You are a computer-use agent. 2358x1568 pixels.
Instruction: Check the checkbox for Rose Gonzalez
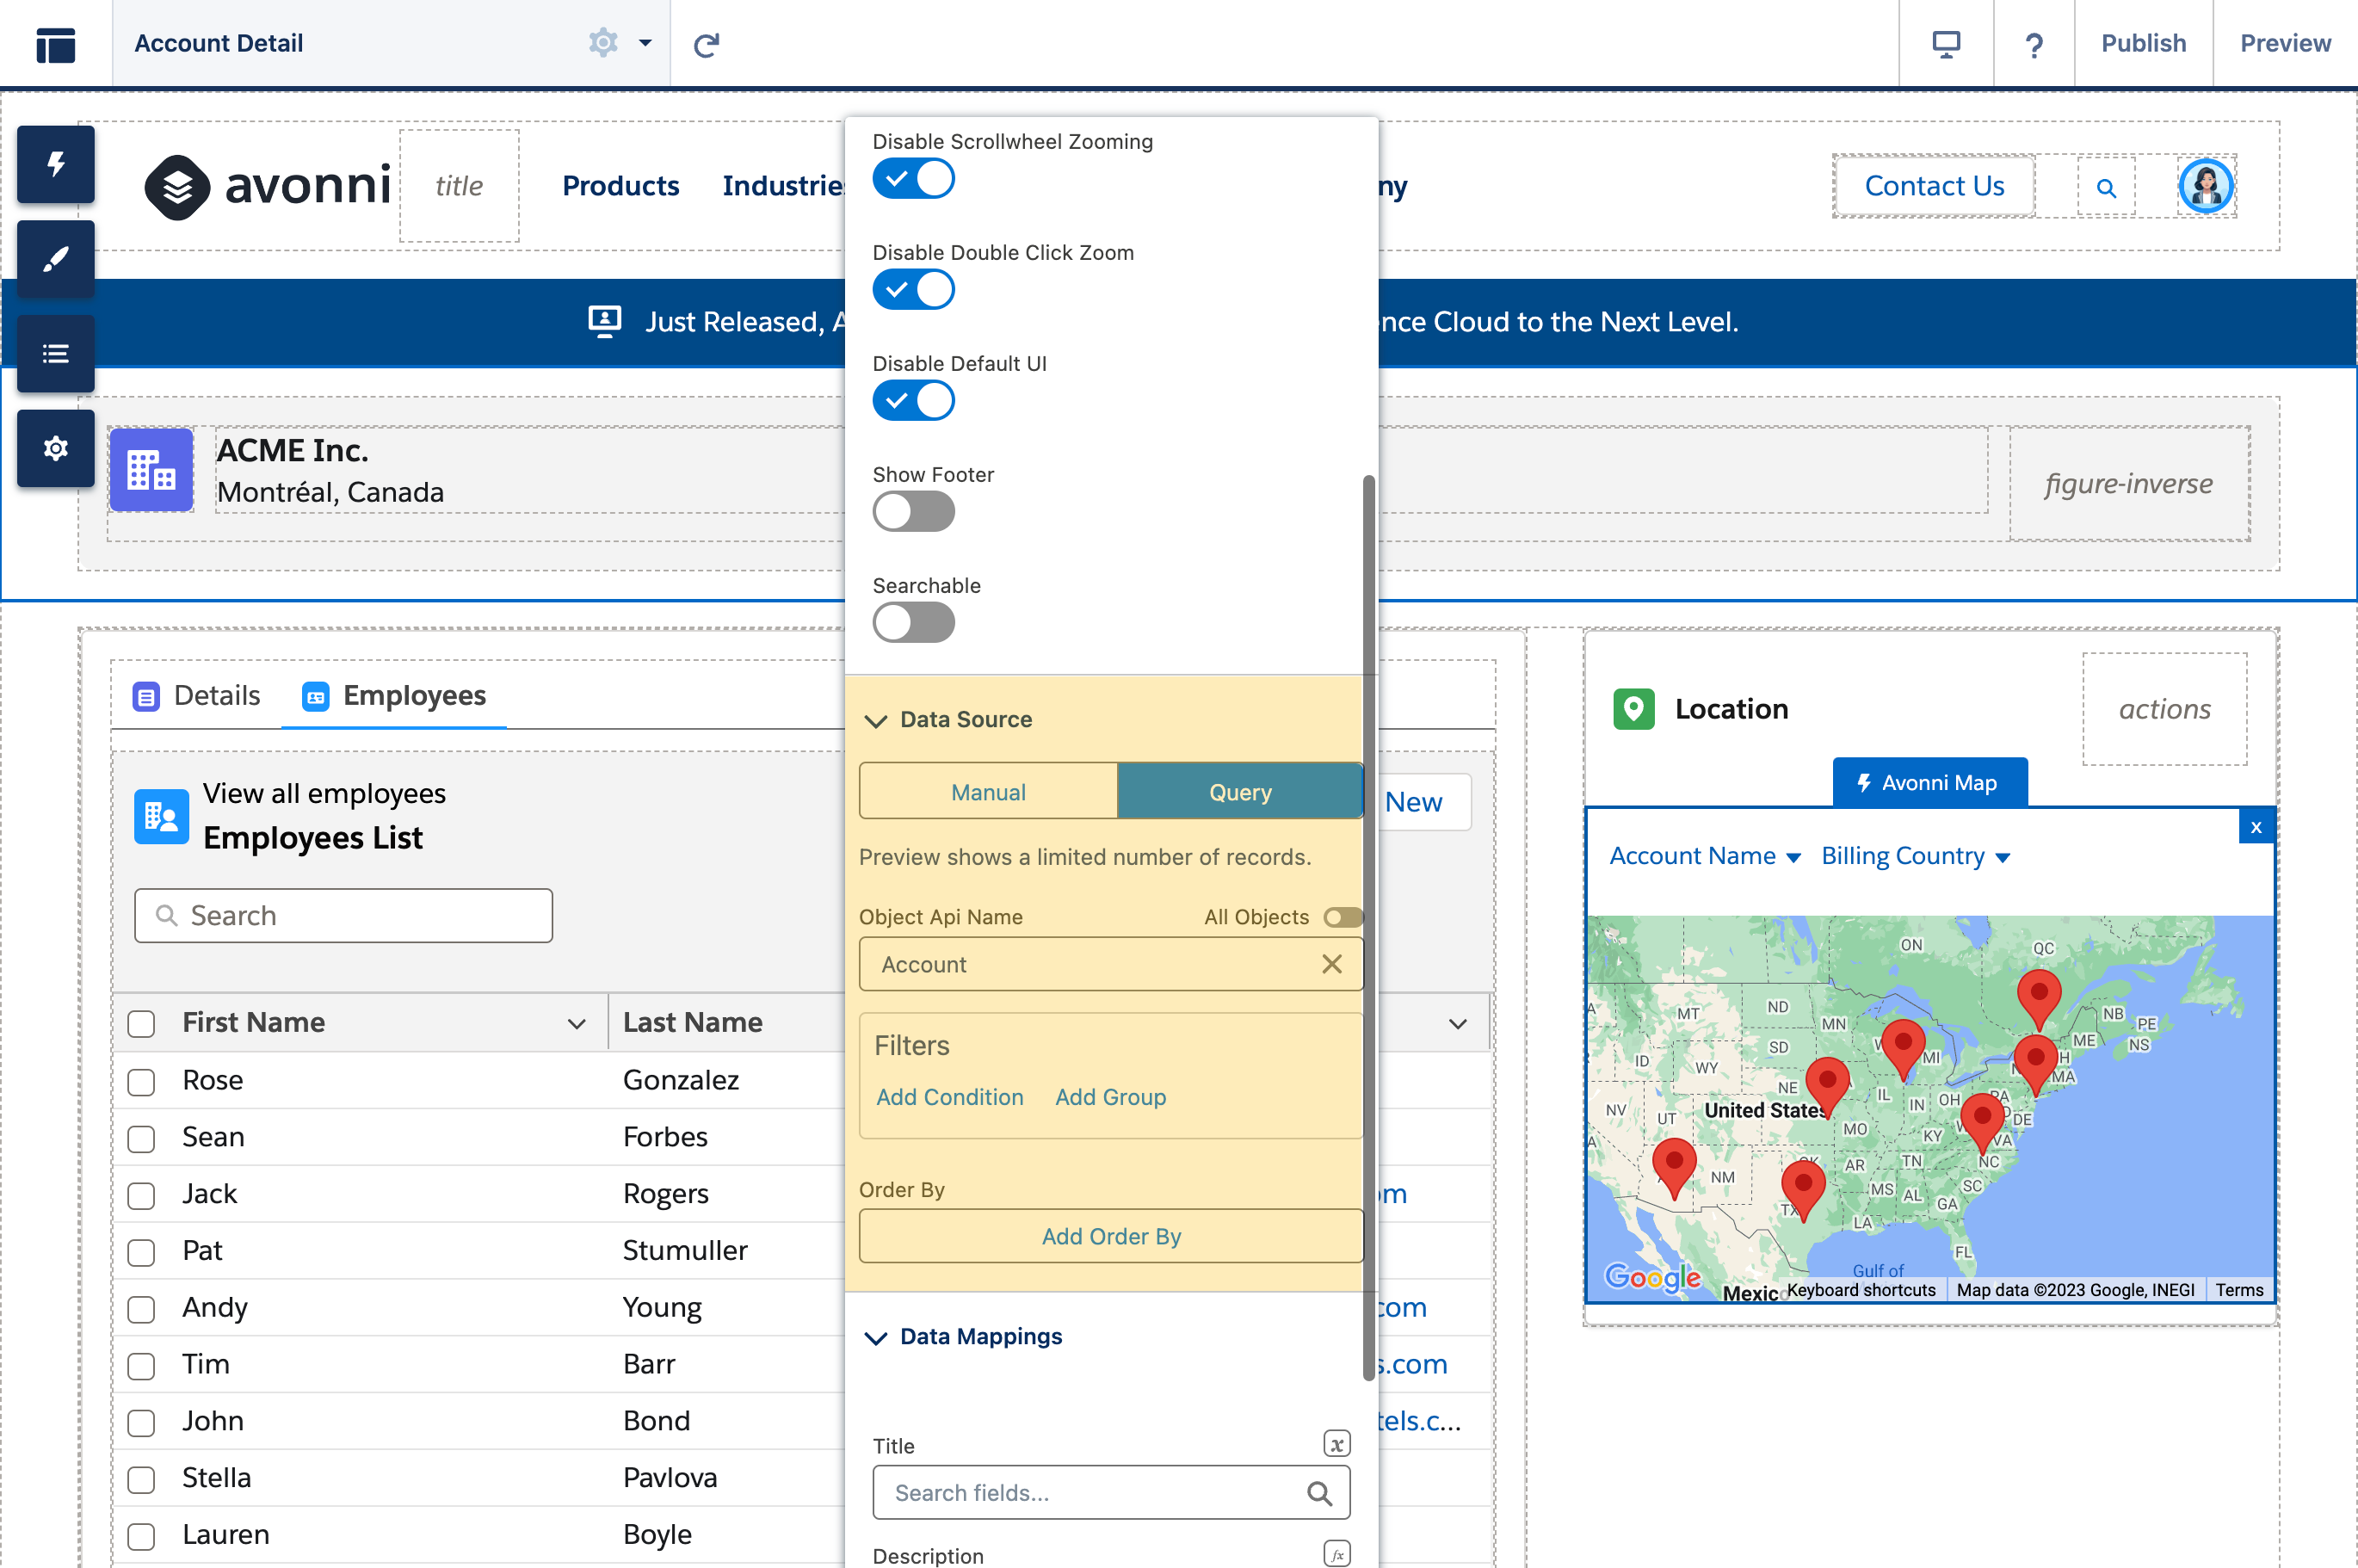coord(142,1082)
